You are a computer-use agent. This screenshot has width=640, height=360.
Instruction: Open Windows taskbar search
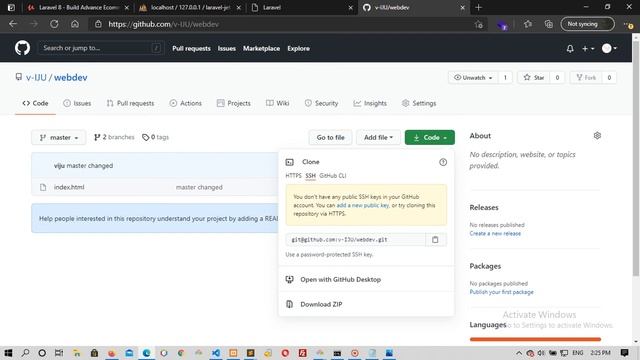[x=25, y=353]
